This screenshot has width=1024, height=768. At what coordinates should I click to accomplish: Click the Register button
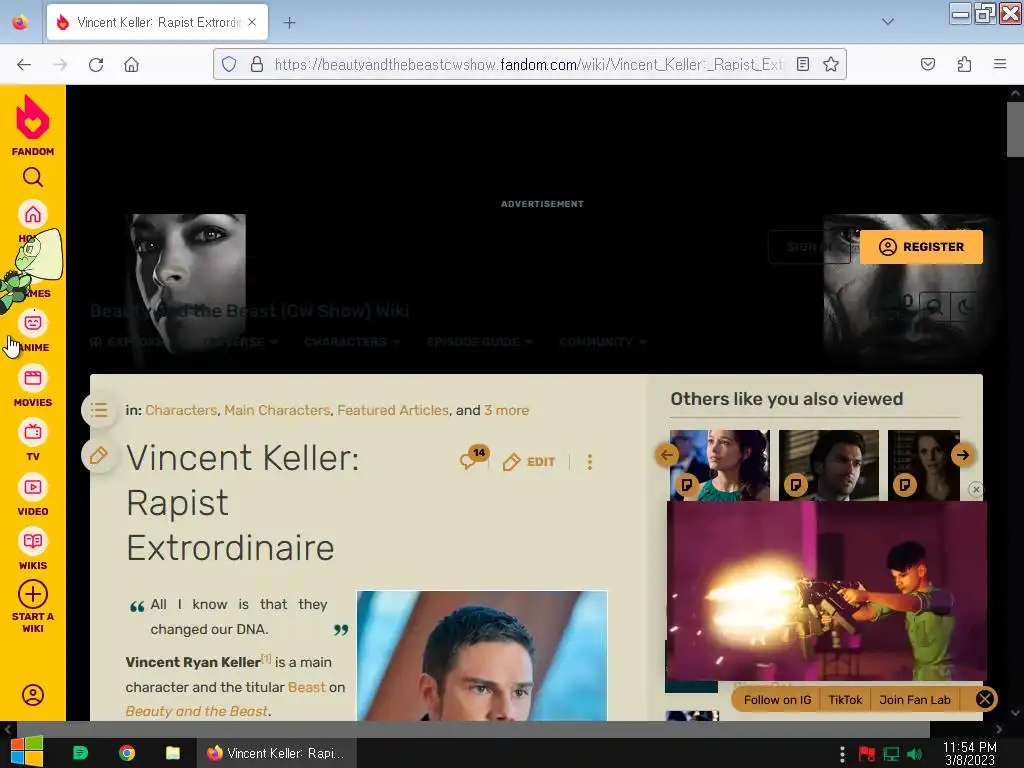[921, 247]
